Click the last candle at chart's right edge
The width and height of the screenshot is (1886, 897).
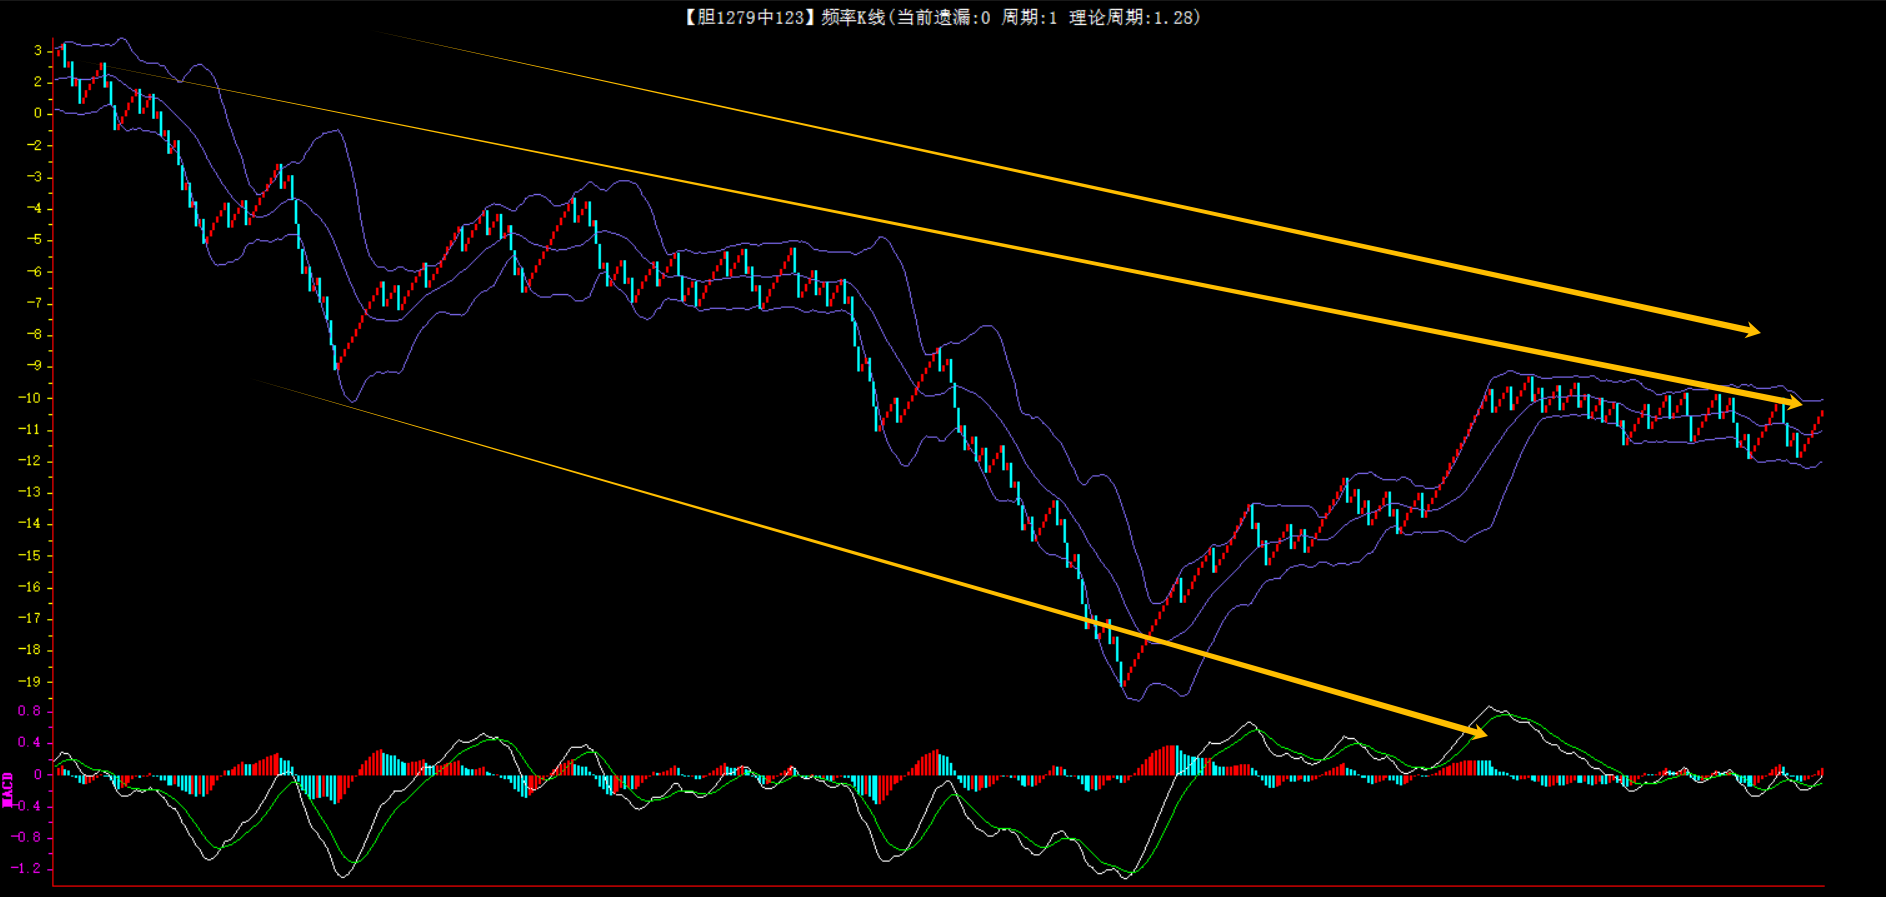point(1820,414)
